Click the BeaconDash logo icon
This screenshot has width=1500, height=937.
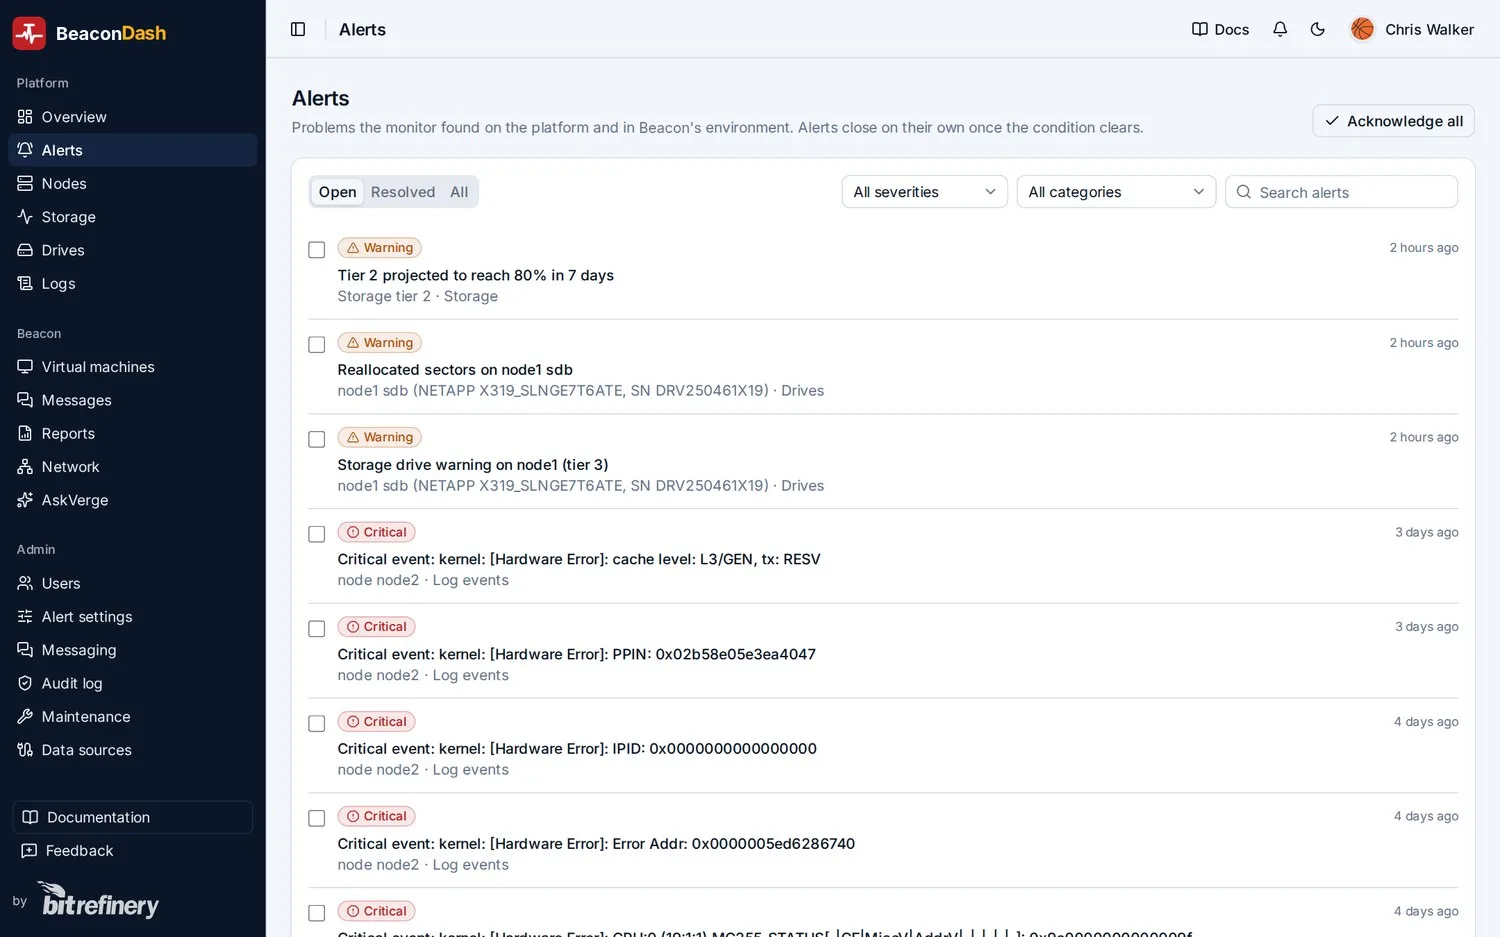point(29,33)
